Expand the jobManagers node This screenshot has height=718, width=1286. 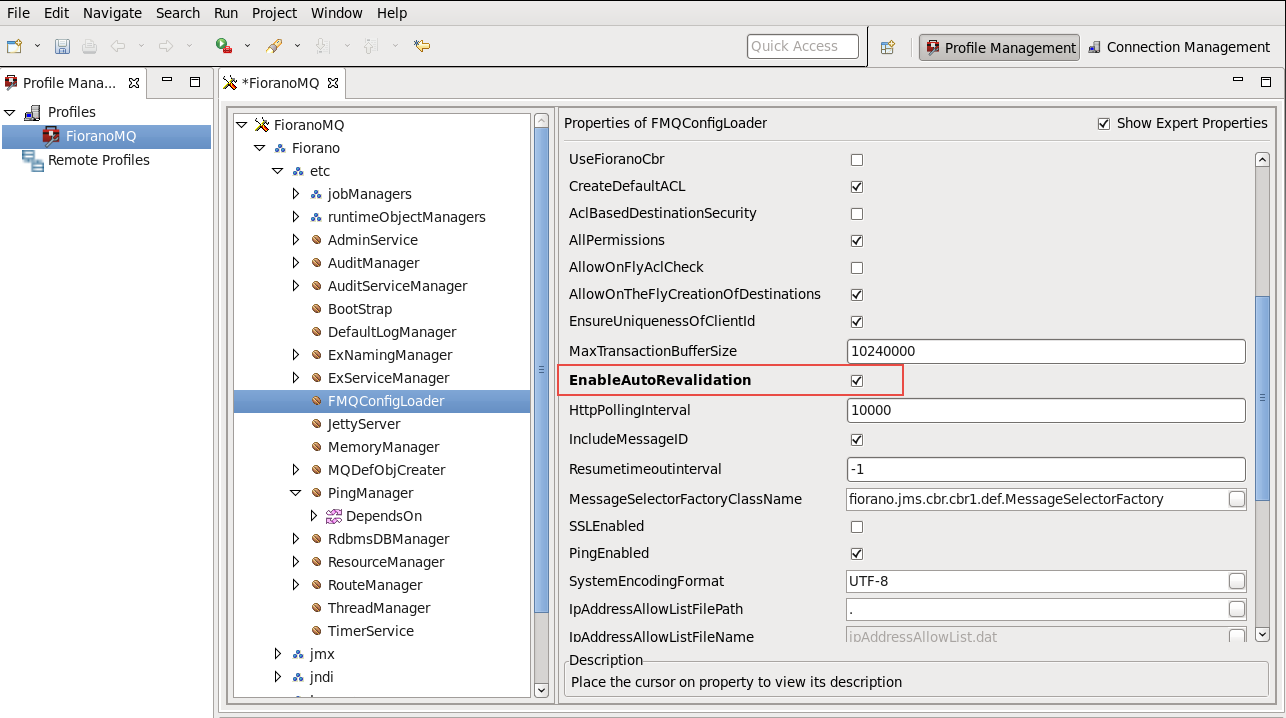(295, 194)
